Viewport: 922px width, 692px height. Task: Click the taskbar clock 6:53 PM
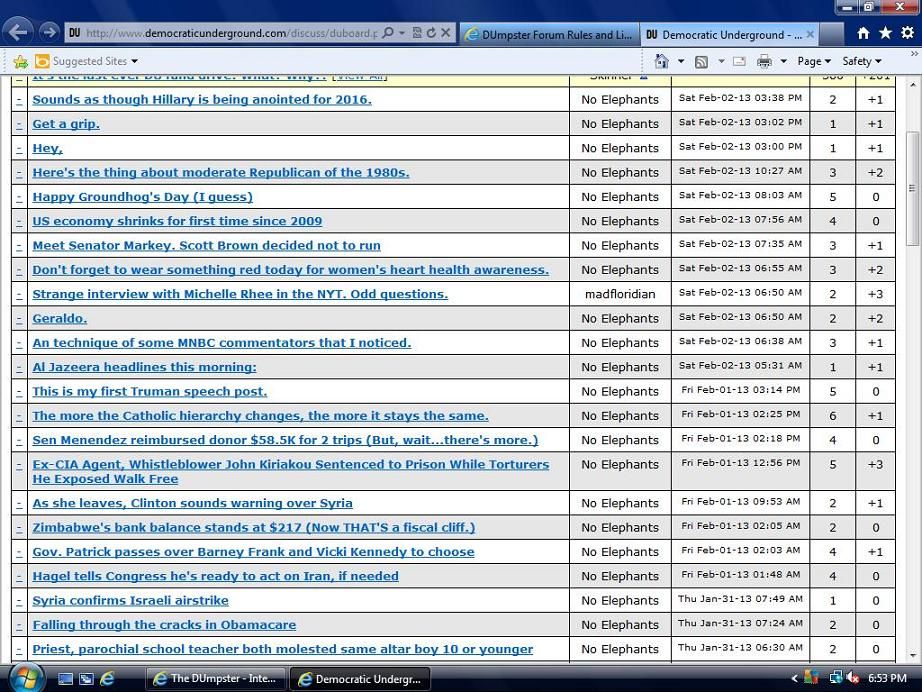[x=887, y=678]
